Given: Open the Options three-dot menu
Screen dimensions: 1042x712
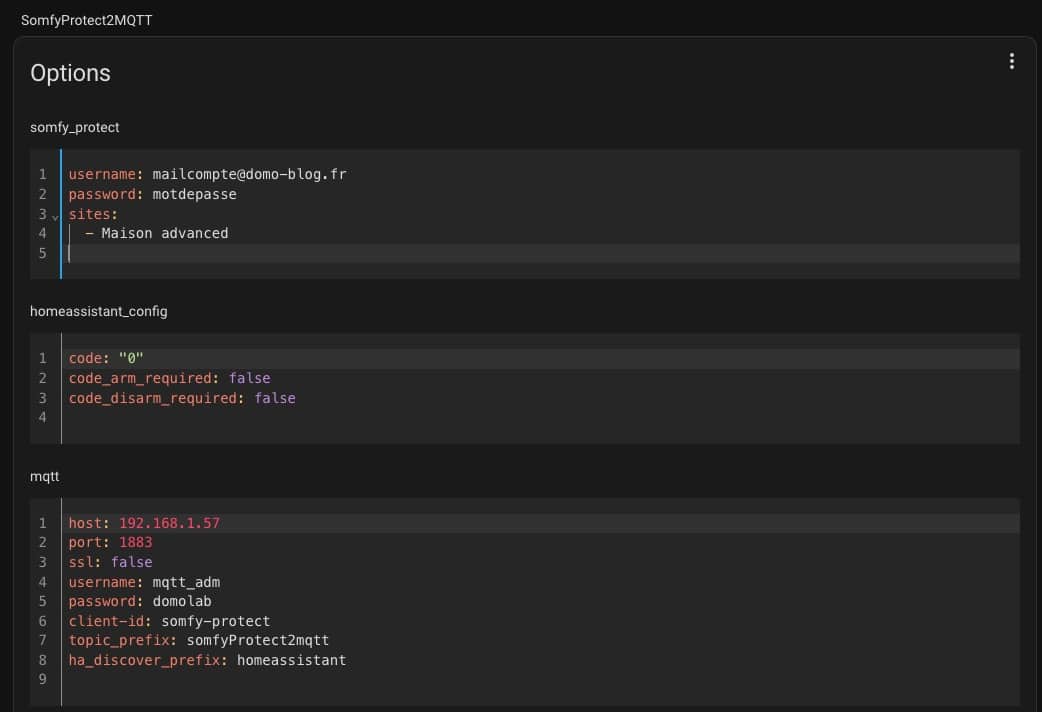Looking at the screenshot, I should pos(1011,61).
